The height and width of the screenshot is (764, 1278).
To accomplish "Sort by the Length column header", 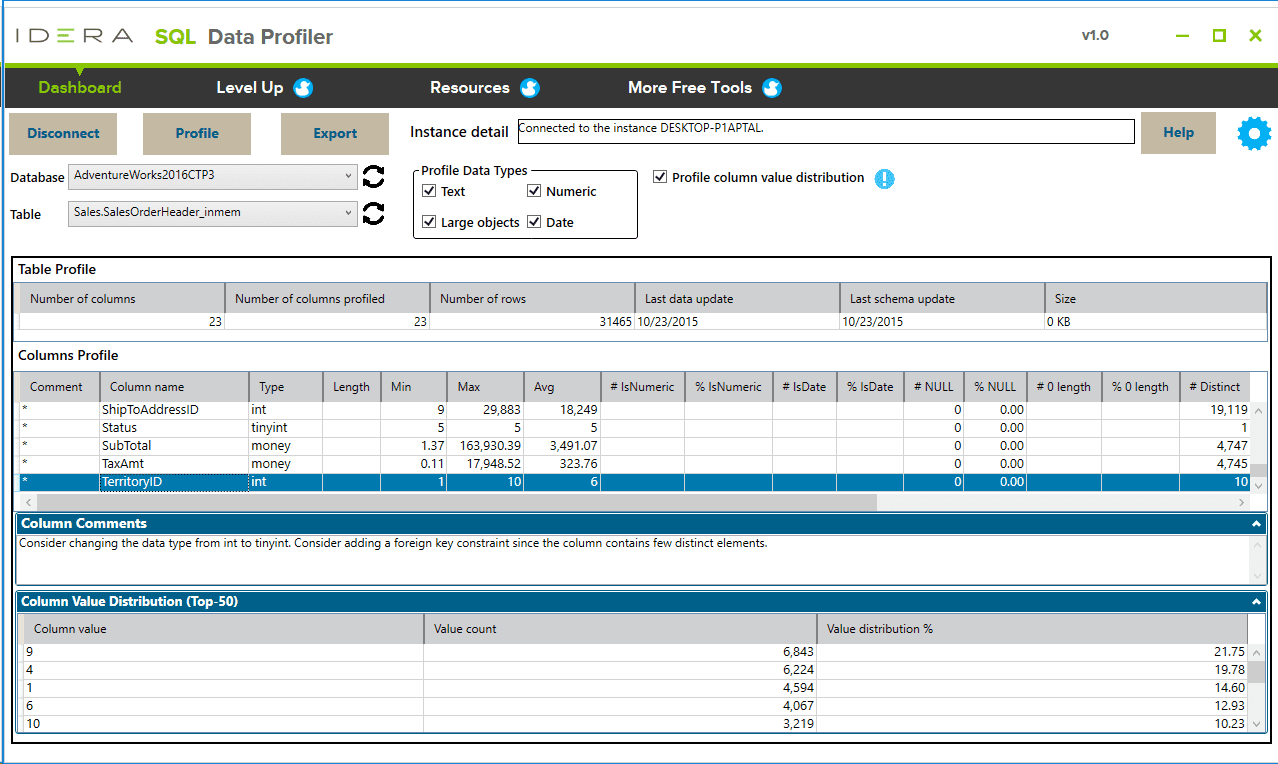I will pyautogui.click(x=352, y=387).
